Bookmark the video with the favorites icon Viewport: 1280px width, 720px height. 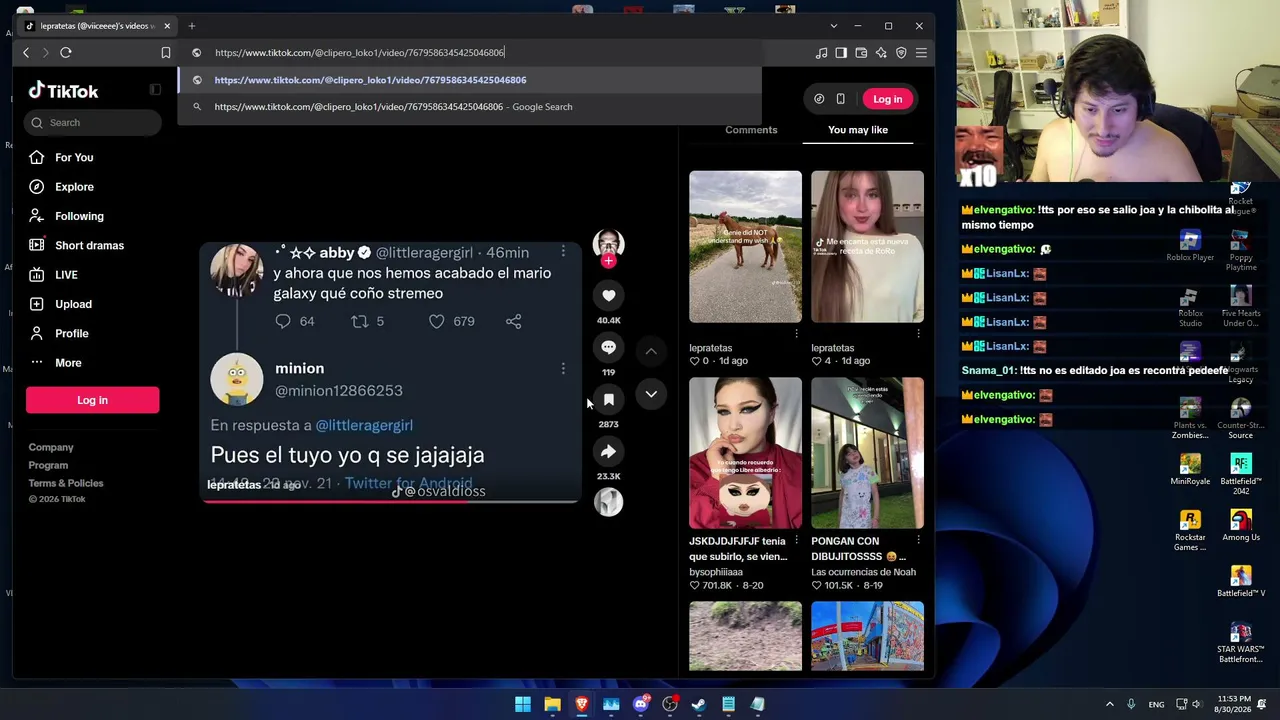tap(608, 399)
